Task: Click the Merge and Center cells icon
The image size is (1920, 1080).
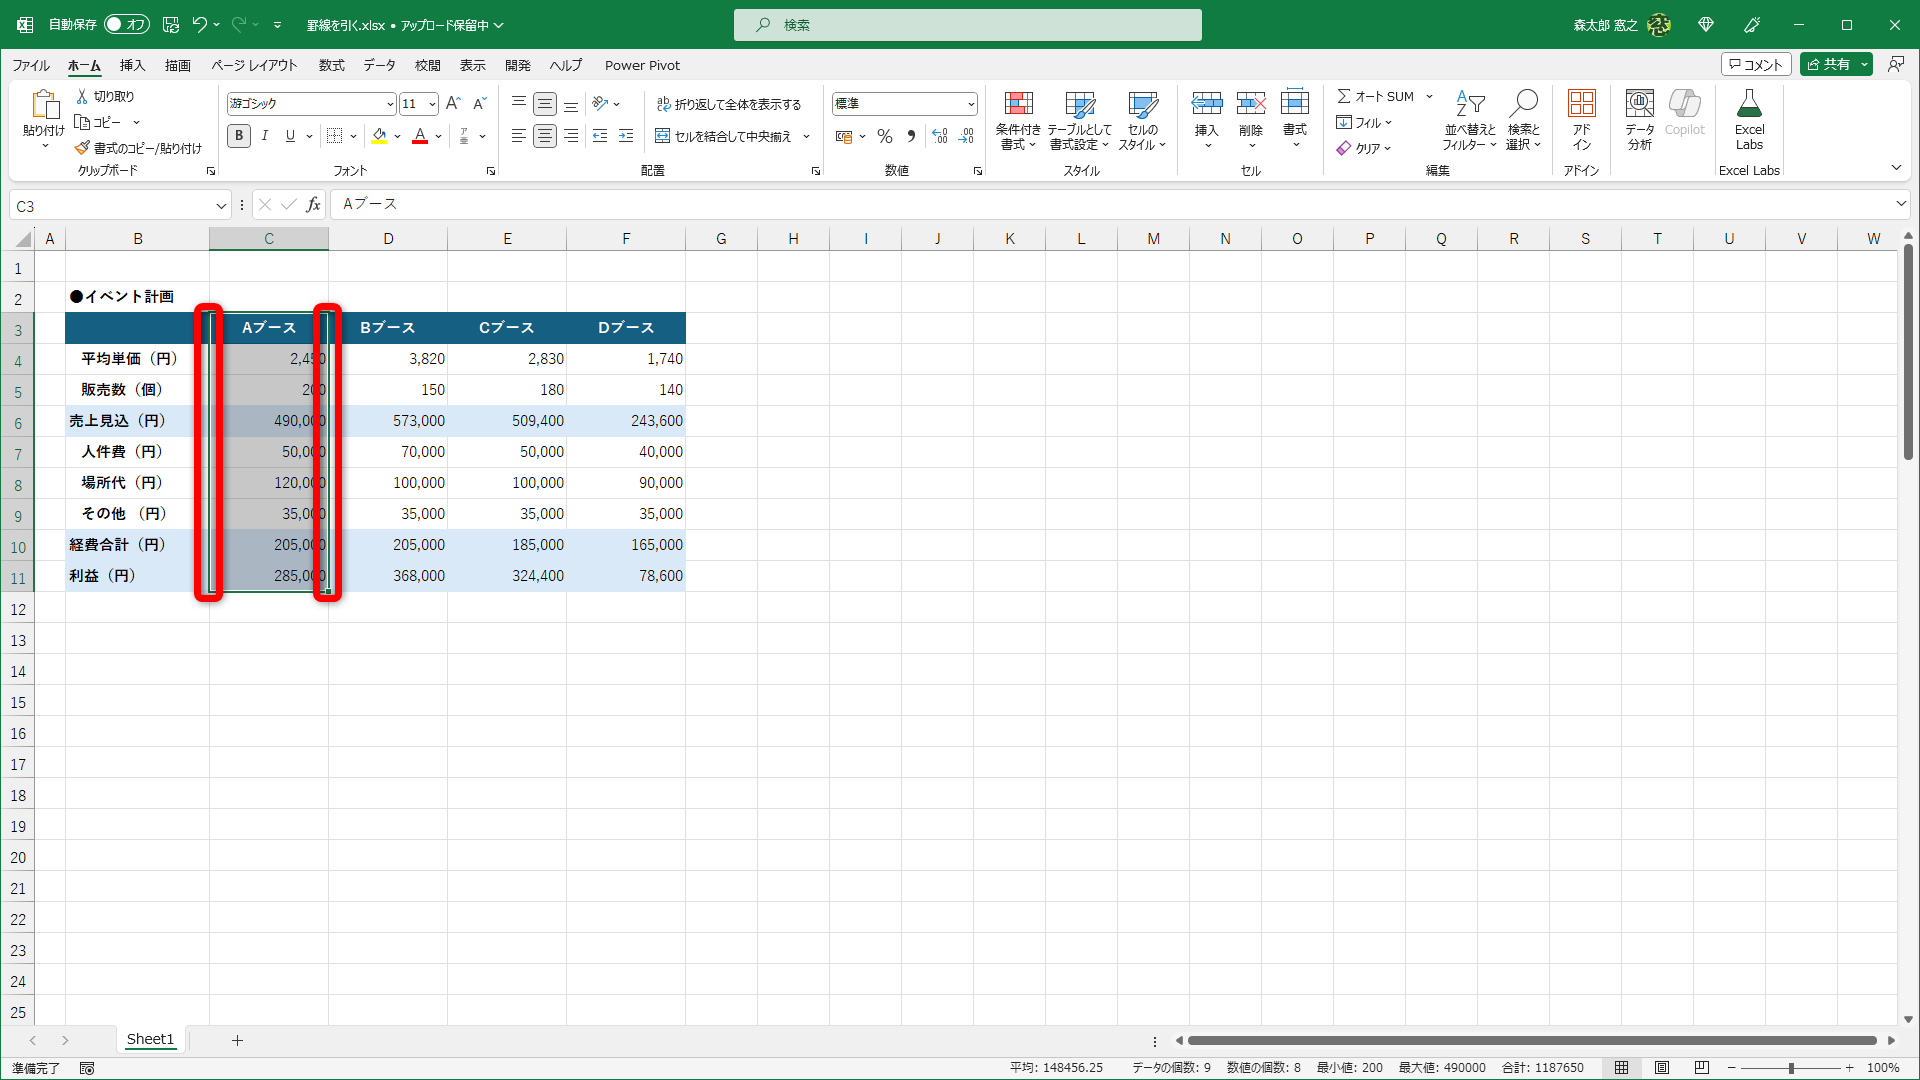Action: [662, 136]
